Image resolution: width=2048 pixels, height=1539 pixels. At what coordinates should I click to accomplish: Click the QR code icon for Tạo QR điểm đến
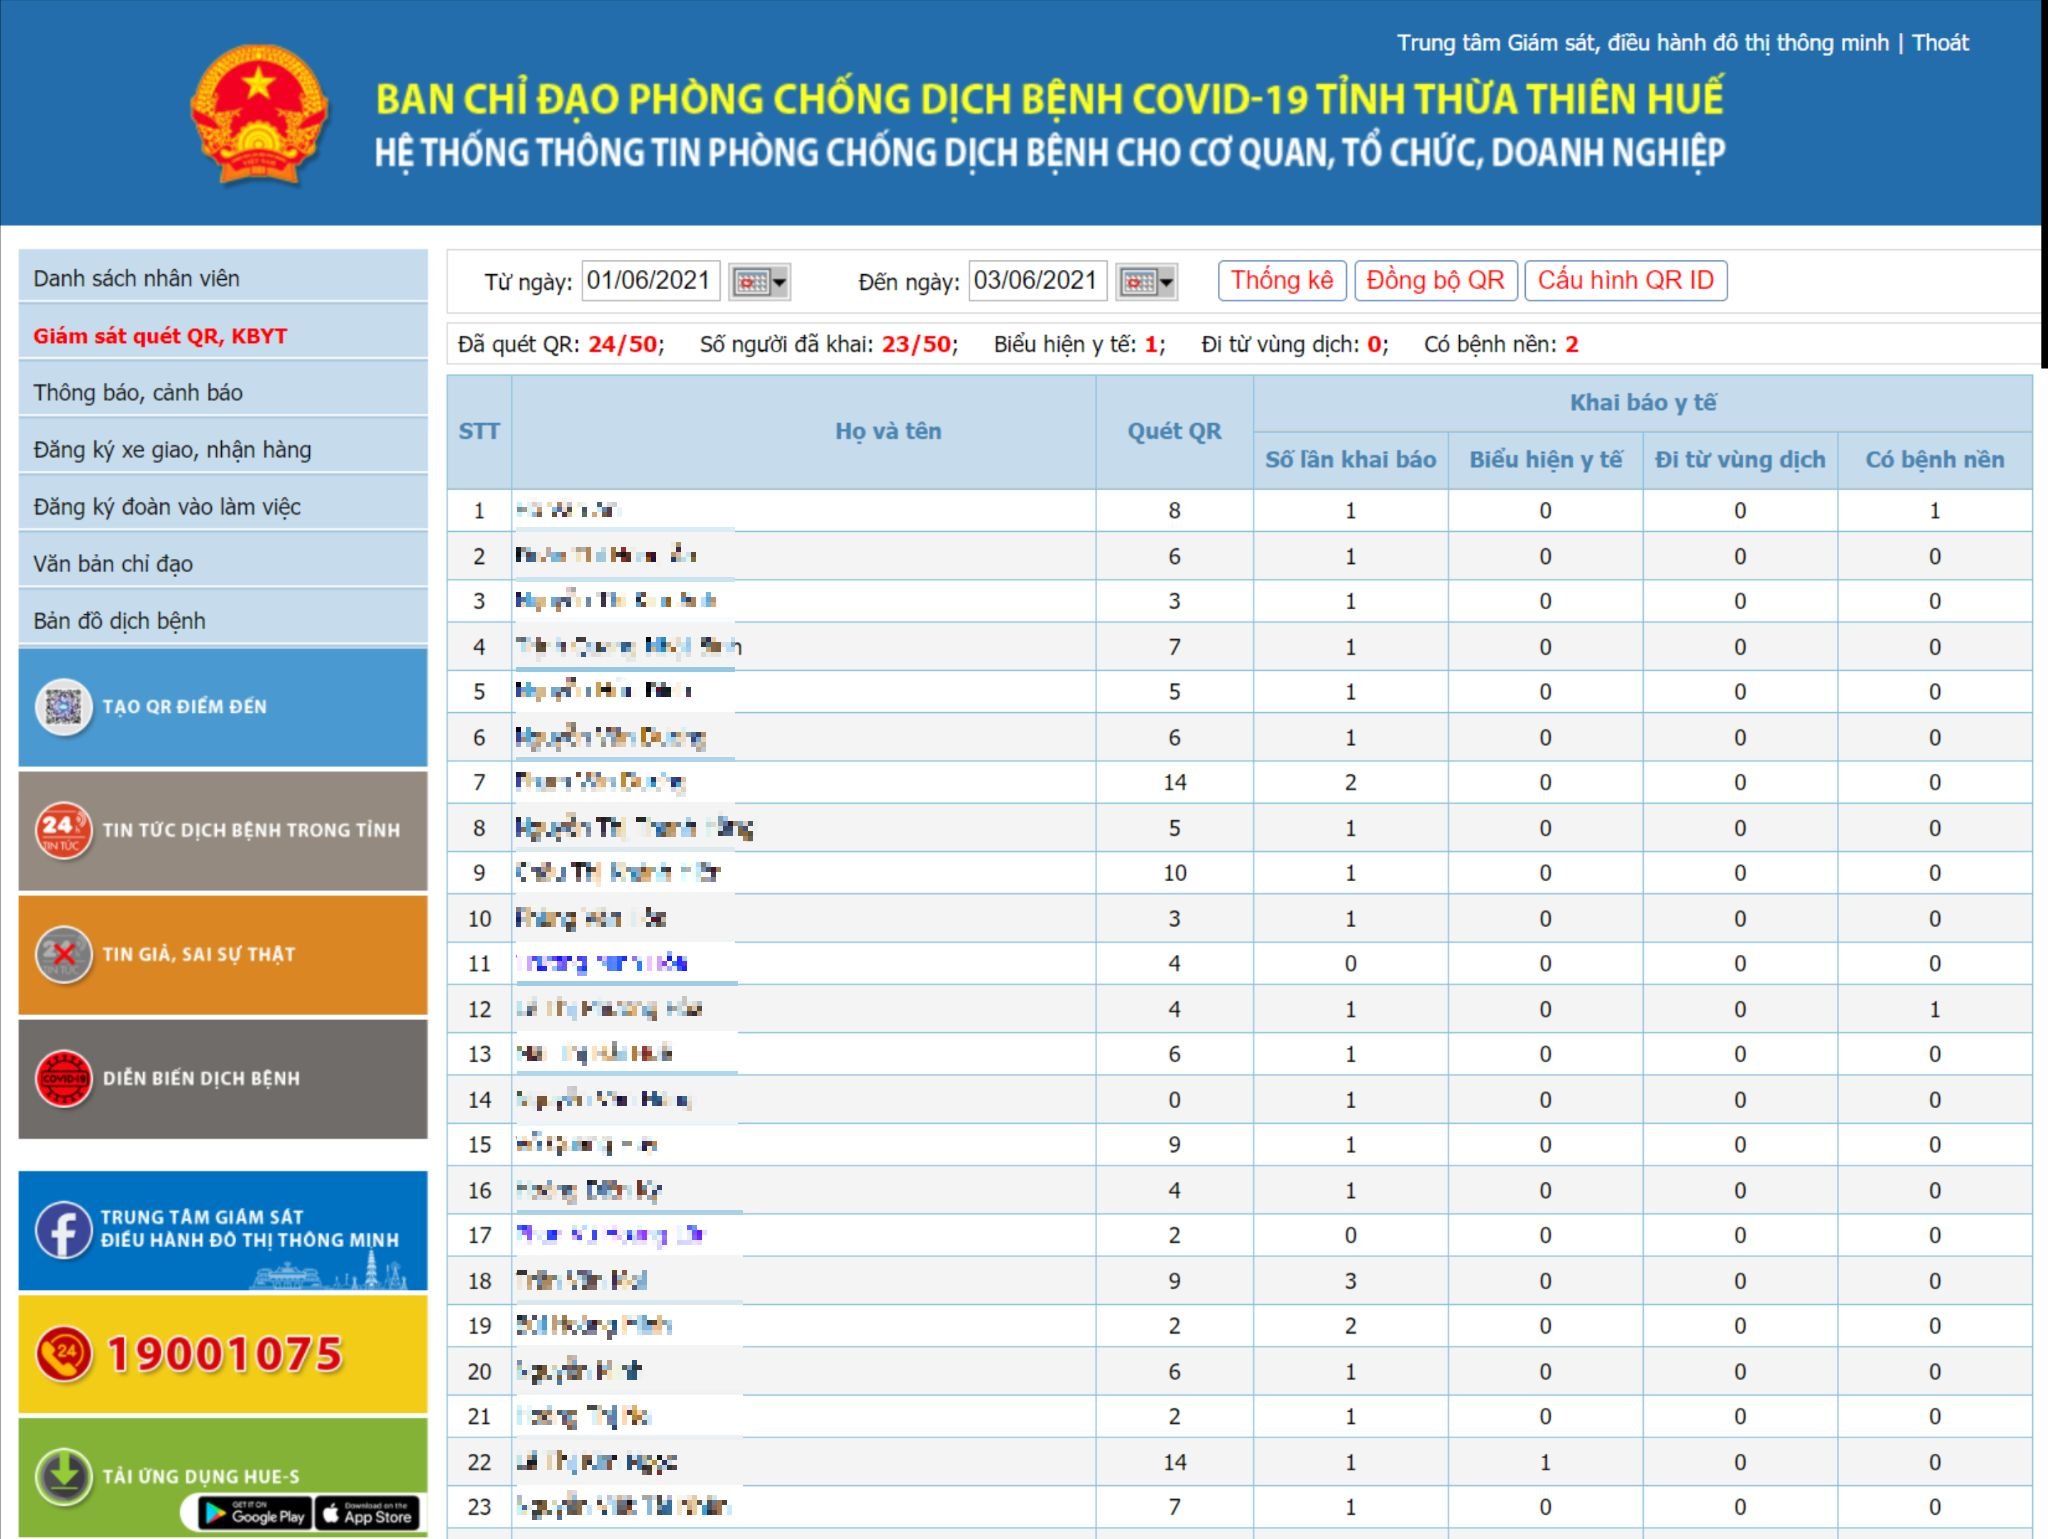(x=63, y=707)
